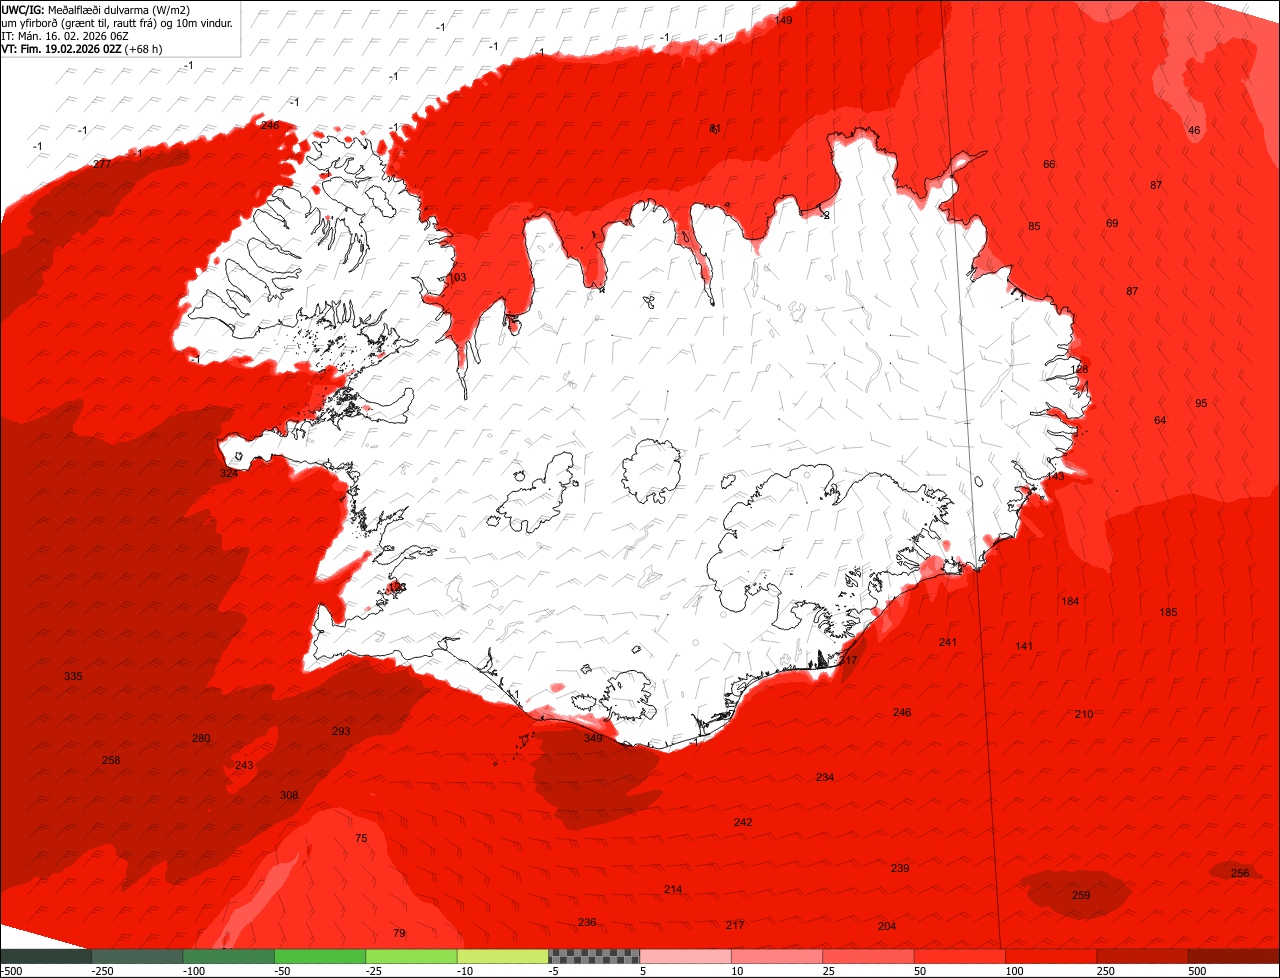Click the map value '324' at the Snæfellsnes tip
1280x978 pixels.
(x=229, y=473)
